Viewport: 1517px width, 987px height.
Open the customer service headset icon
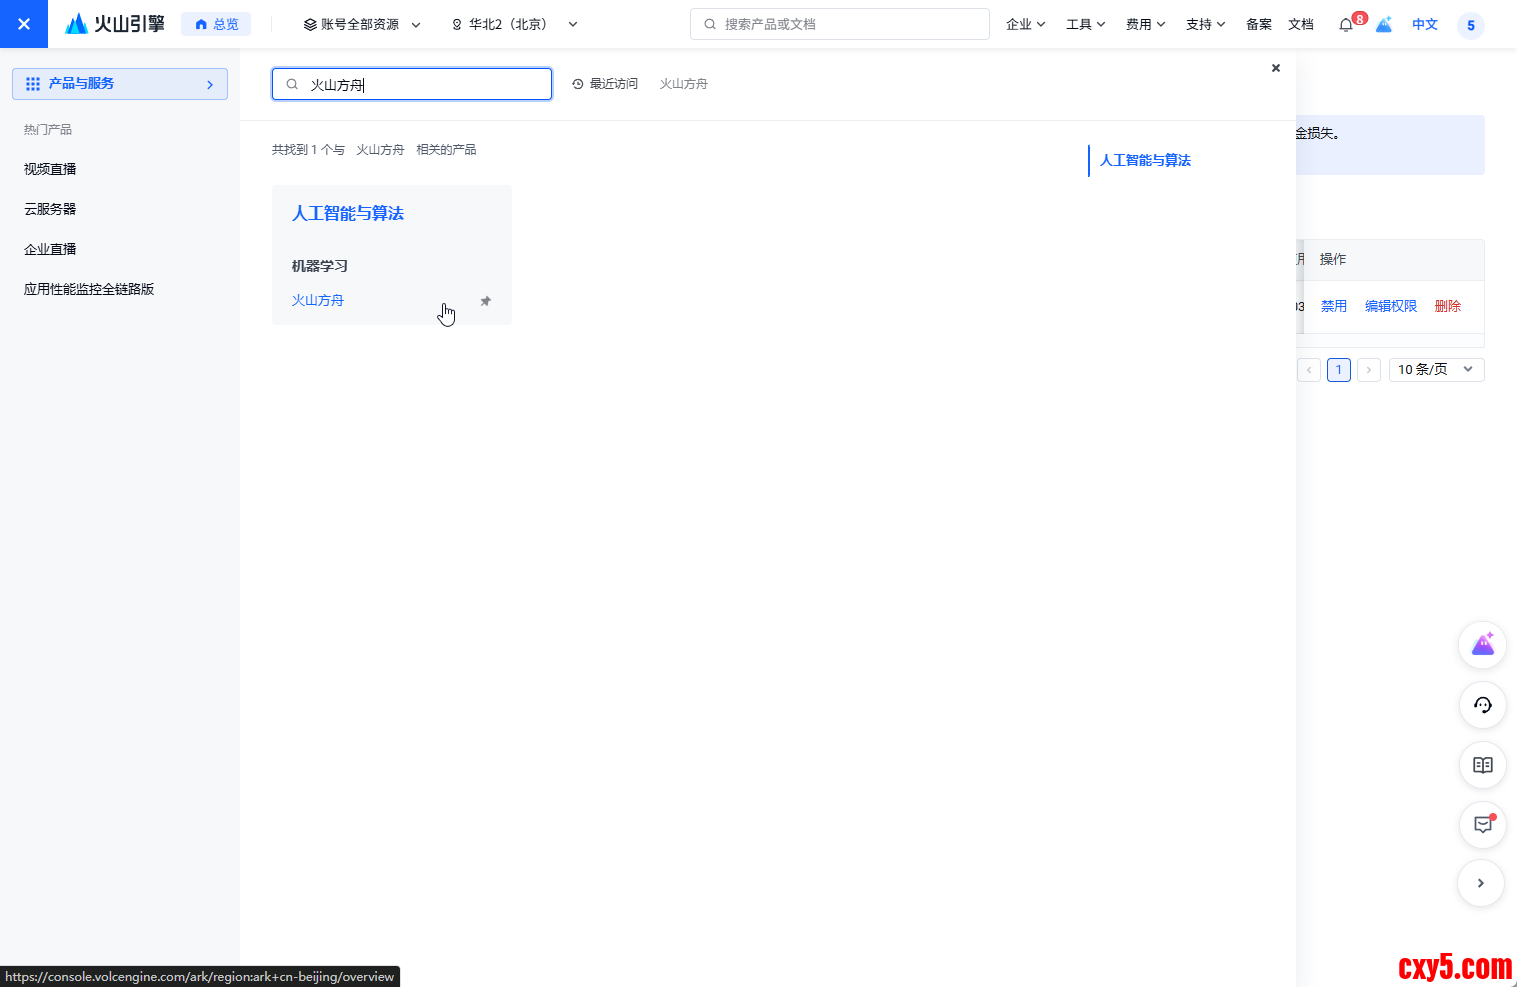(x=1482, y=705)
